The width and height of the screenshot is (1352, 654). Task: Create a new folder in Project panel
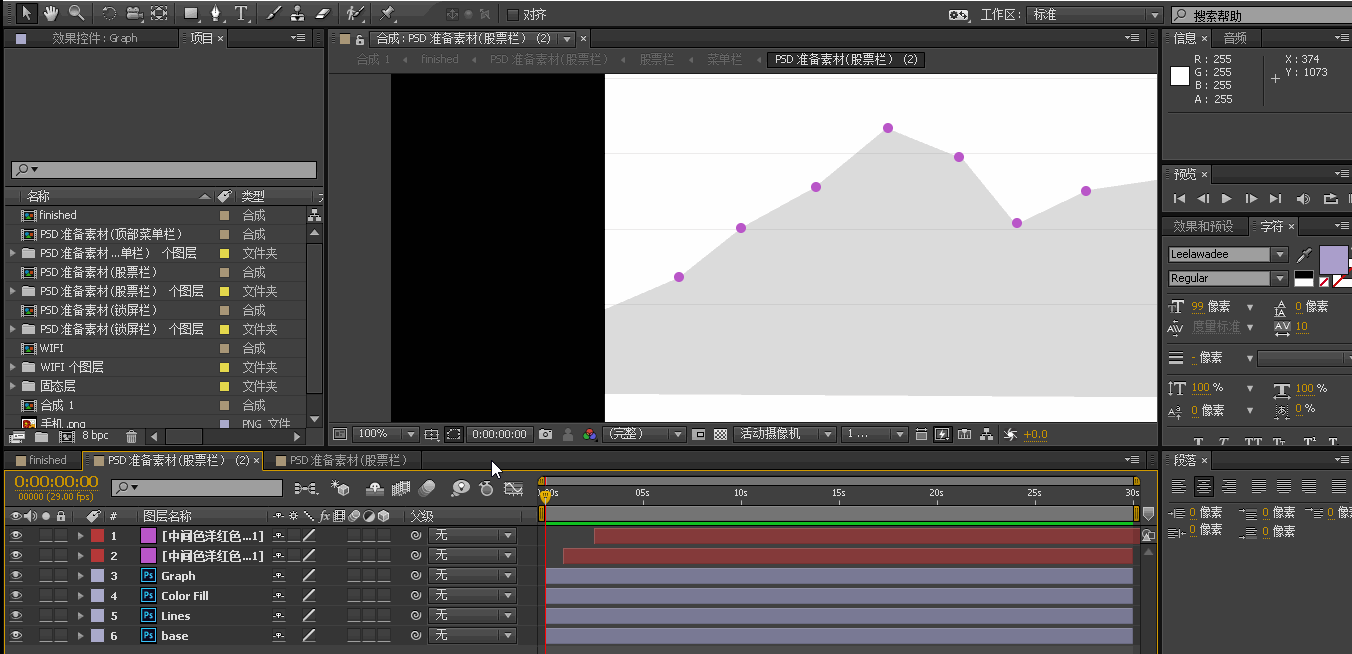[x=41, y=436]
